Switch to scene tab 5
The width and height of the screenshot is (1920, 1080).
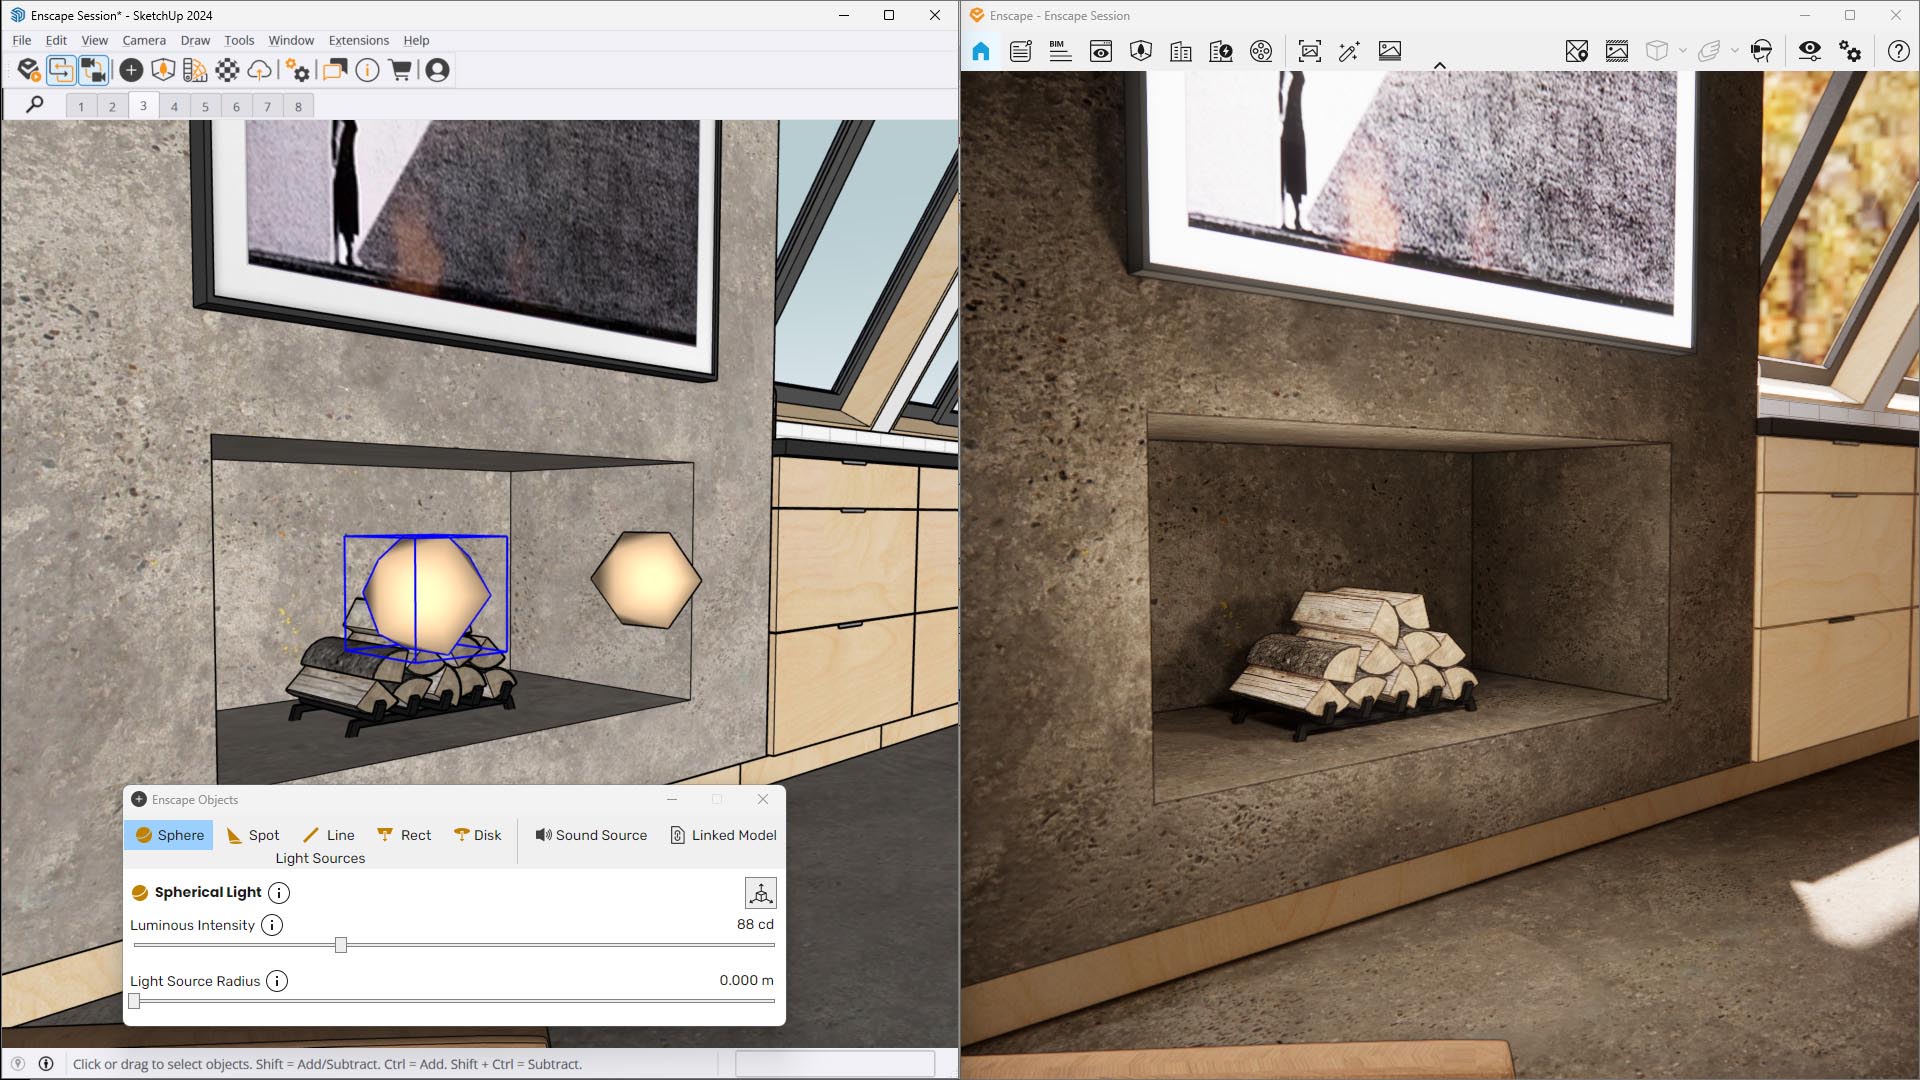click(205, 105)
